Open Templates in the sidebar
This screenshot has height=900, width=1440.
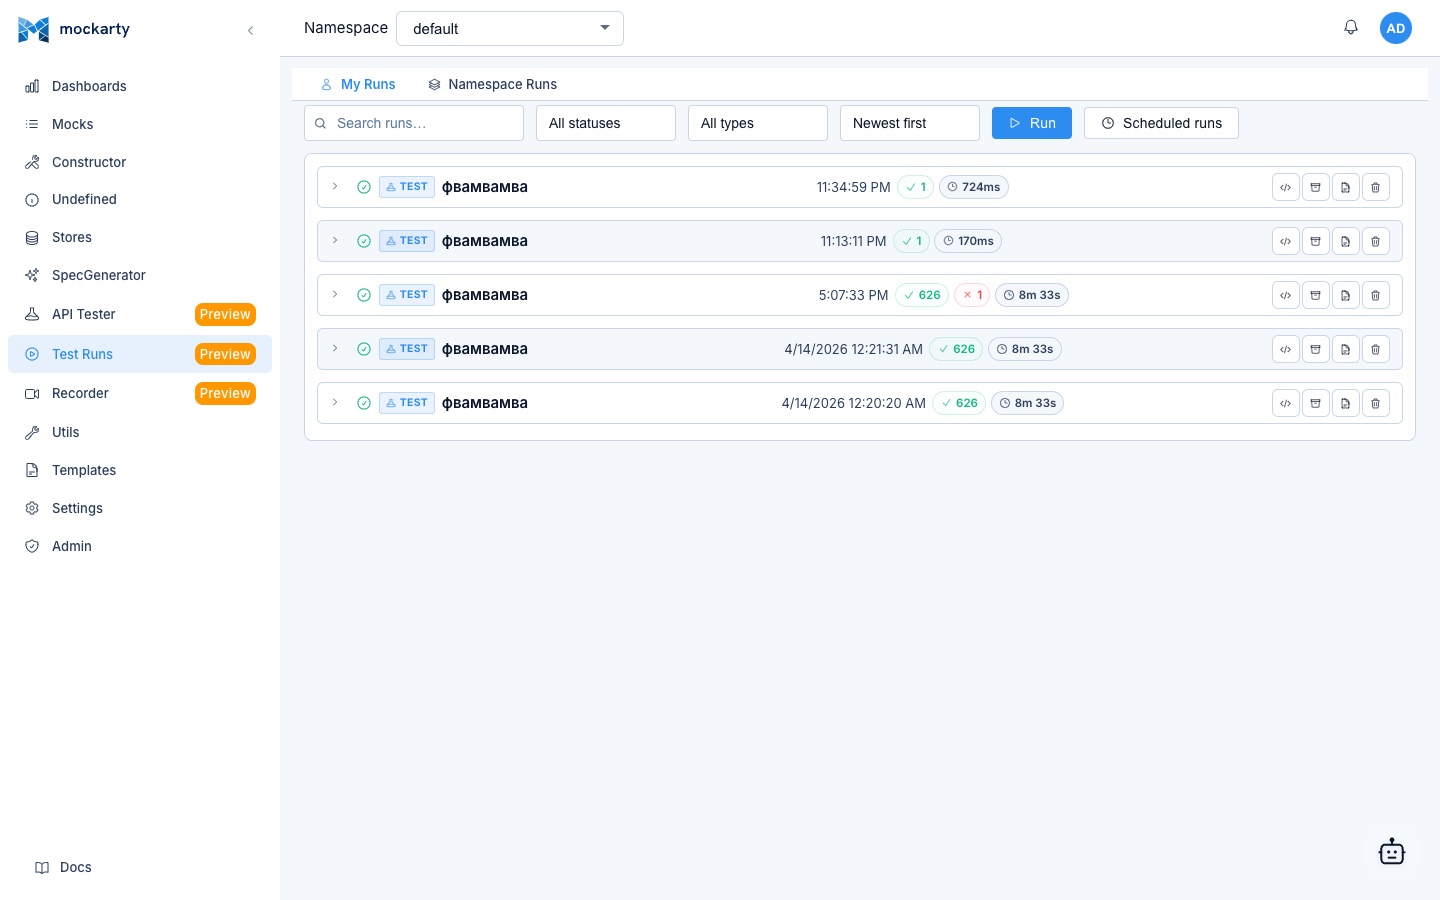(140, 470)
